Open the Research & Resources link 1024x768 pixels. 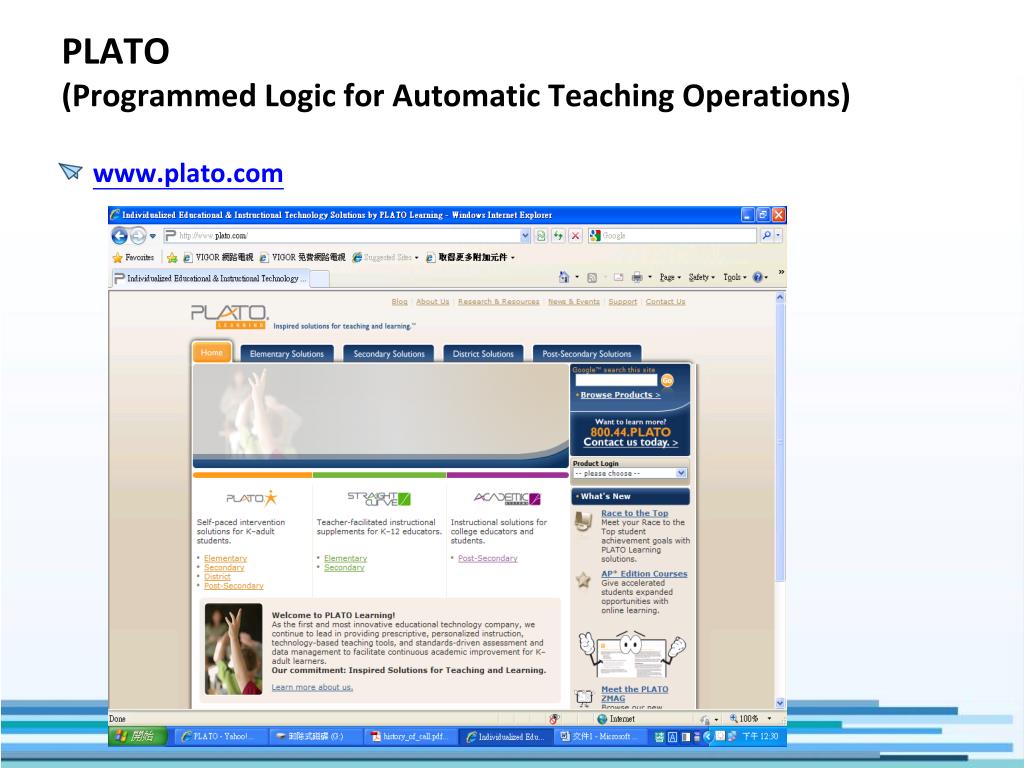[x=498, y=302]
